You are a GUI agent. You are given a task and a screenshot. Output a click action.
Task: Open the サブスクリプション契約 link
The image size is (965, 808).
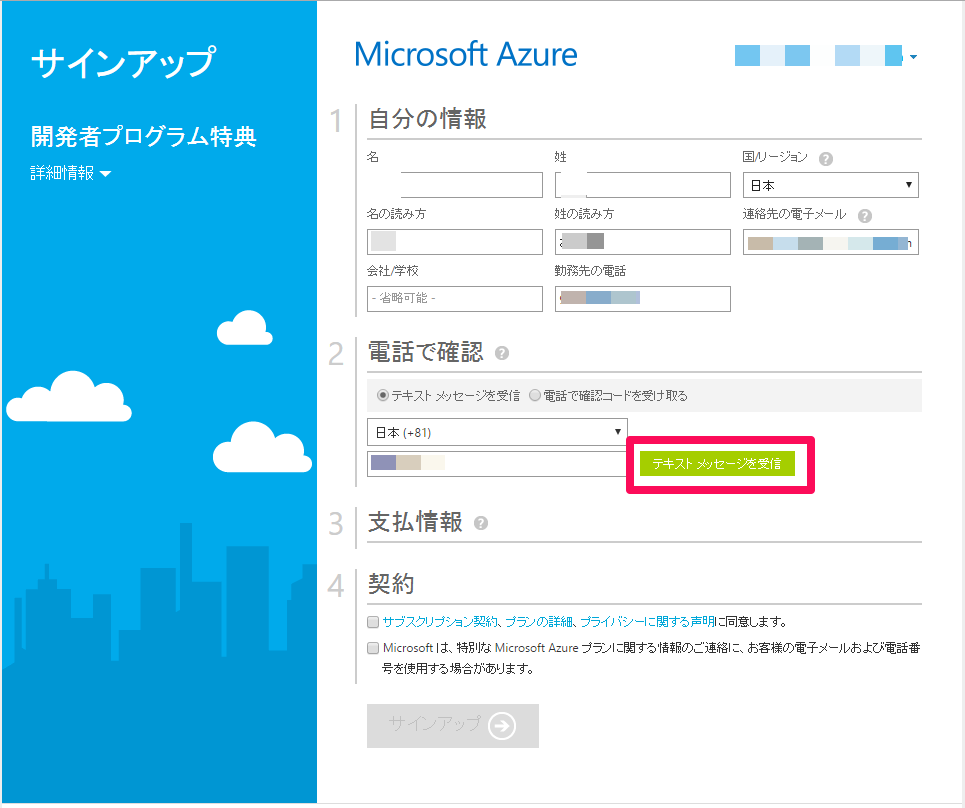(439, 622)
